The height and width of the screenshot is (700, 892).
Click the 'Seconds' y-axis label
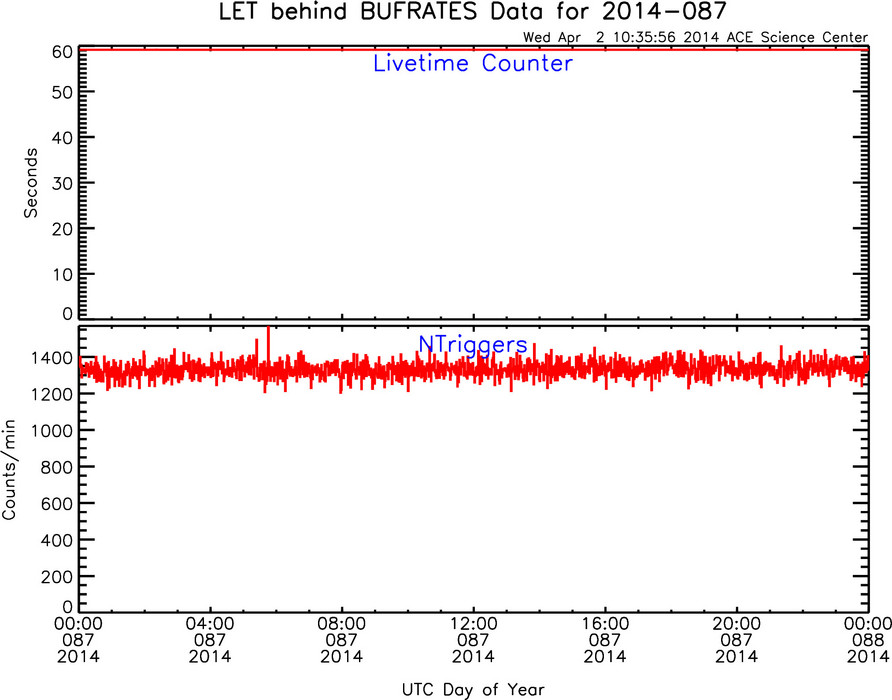[x=31, y=183]
